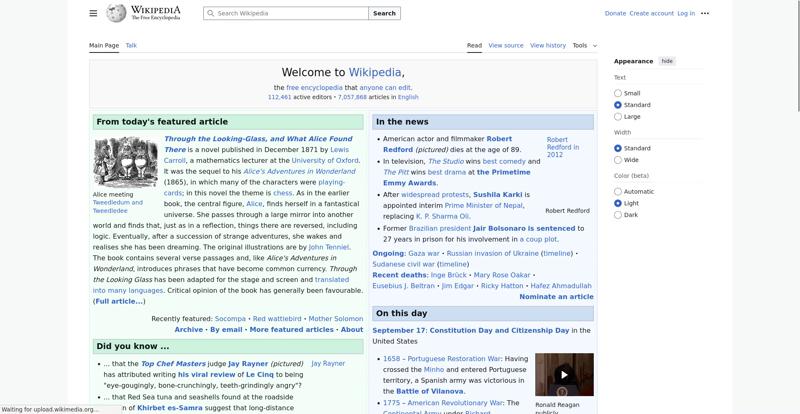Click the Search button
Image resolution: width=800 pixels, height=414 pixels.
click(x=384, y=13)
